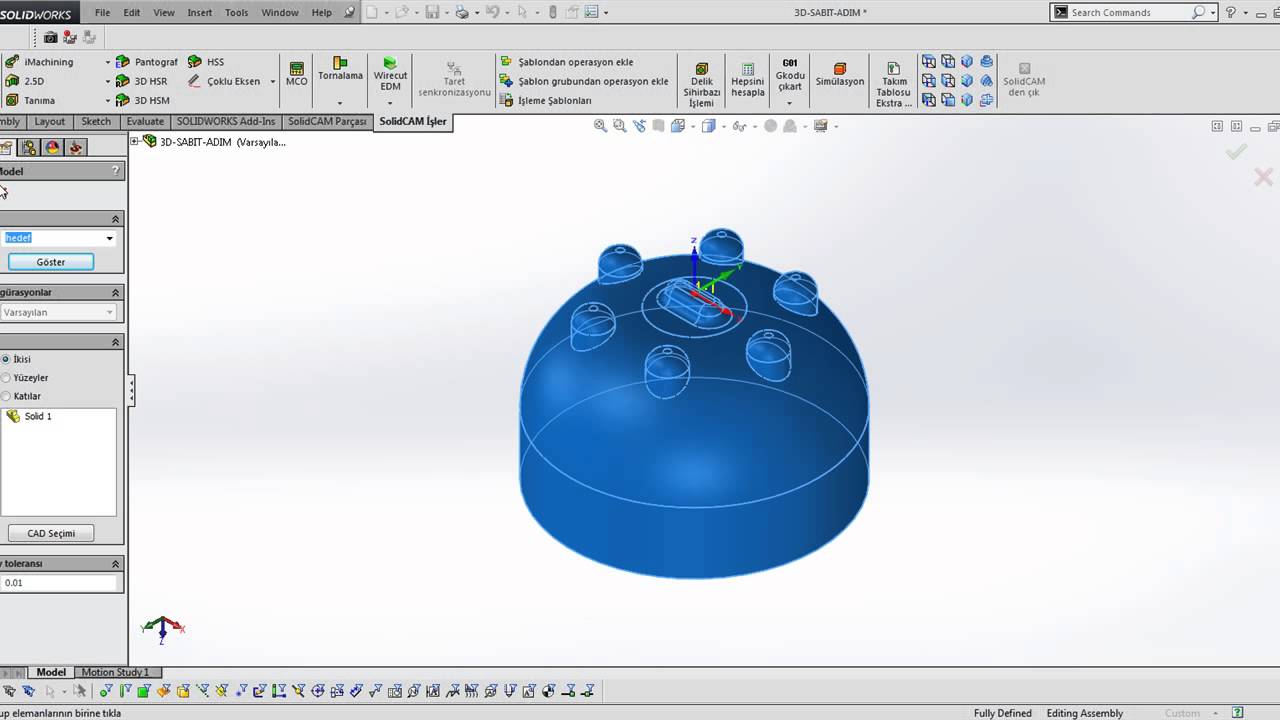Open the Wirecut EDM dropdown arrow
The height and width of the screenshot is (720, 1280).
click(390, 103)
